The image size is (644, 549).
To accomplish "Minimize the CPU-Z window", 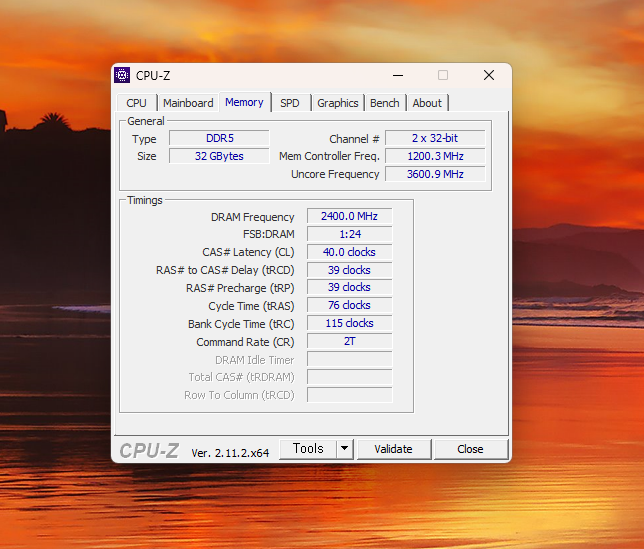I will coord(398,75).
